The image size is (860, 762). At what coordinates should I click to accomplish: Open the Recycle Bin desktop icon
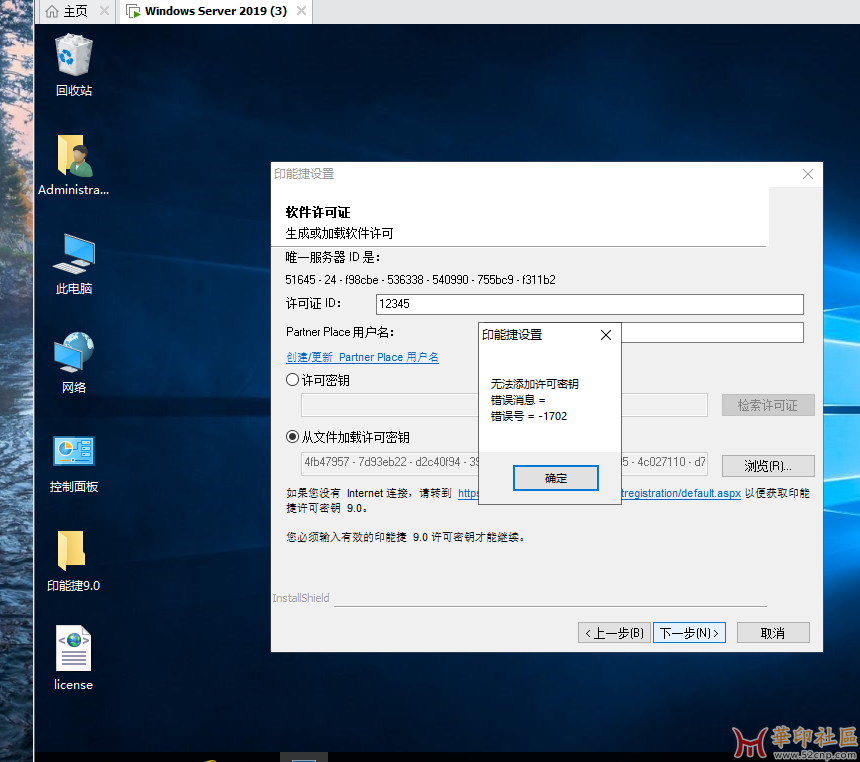point(73,65)
